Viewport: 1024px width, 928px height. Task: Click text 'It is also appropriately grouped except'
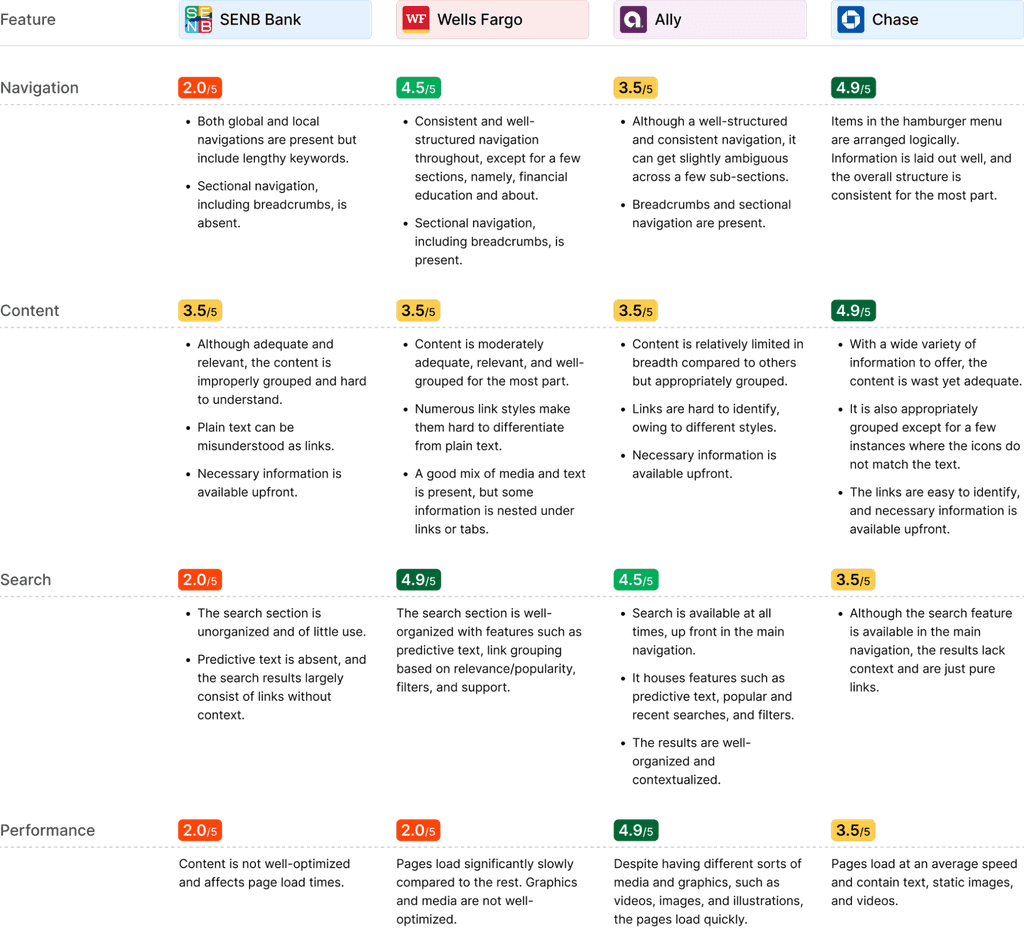tap(935, 436)
